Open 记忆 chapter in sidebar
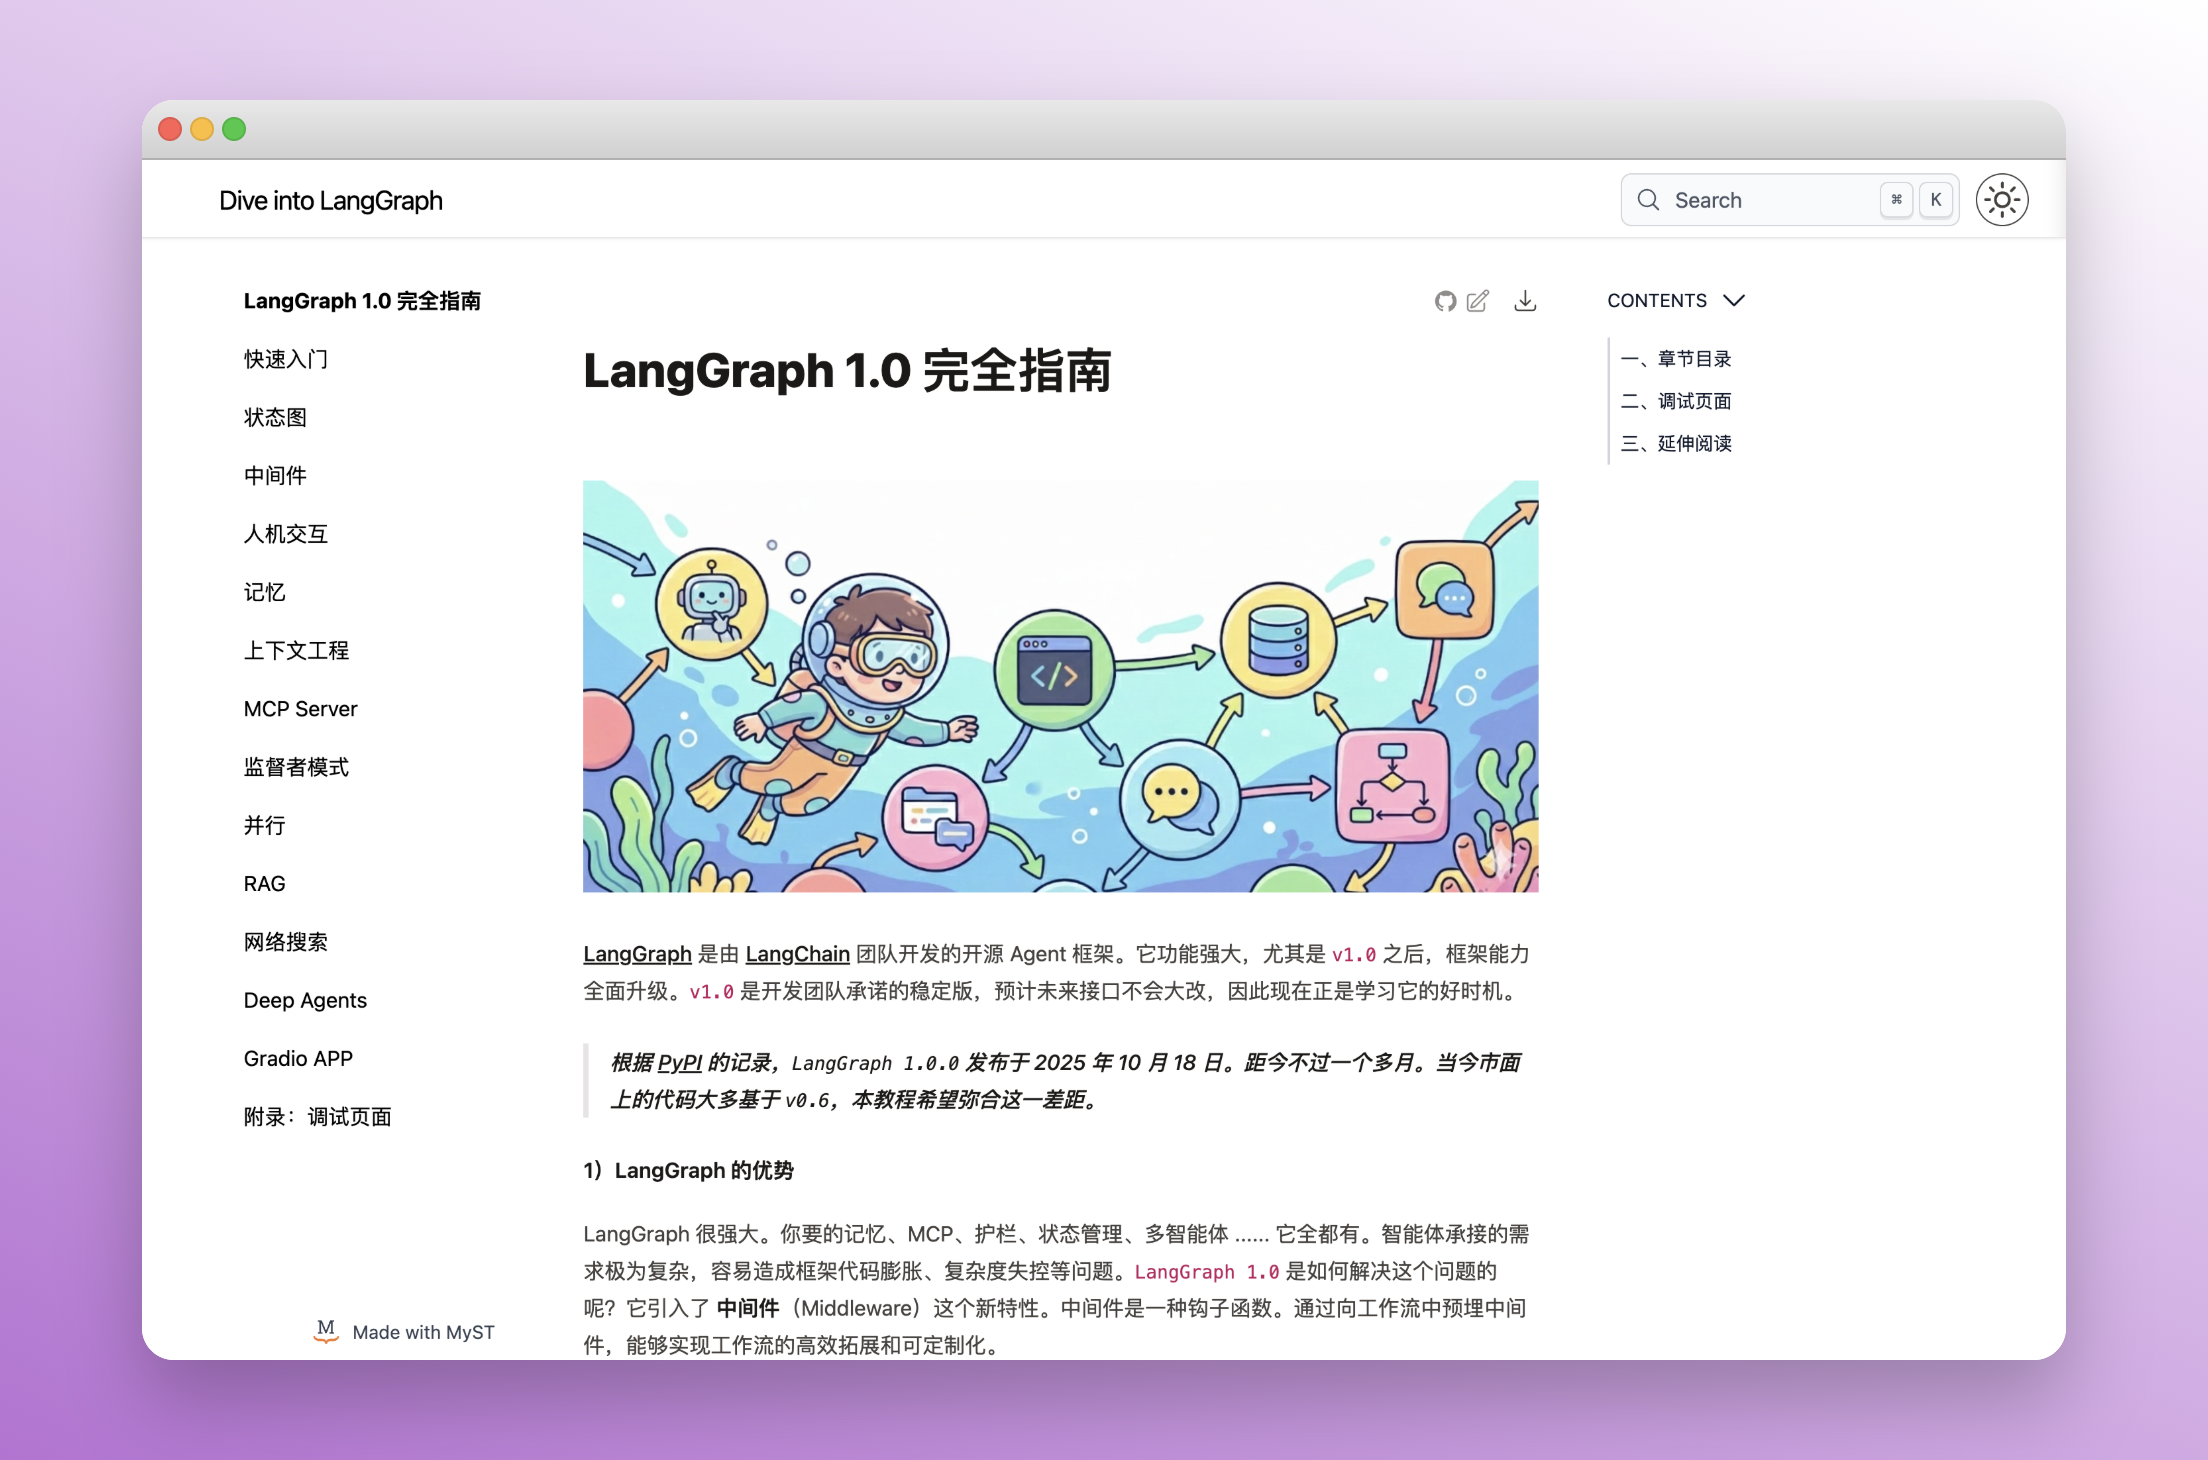Image resolution: width=2208 pixels, height=1460 pixels. (x=265, y=592)
